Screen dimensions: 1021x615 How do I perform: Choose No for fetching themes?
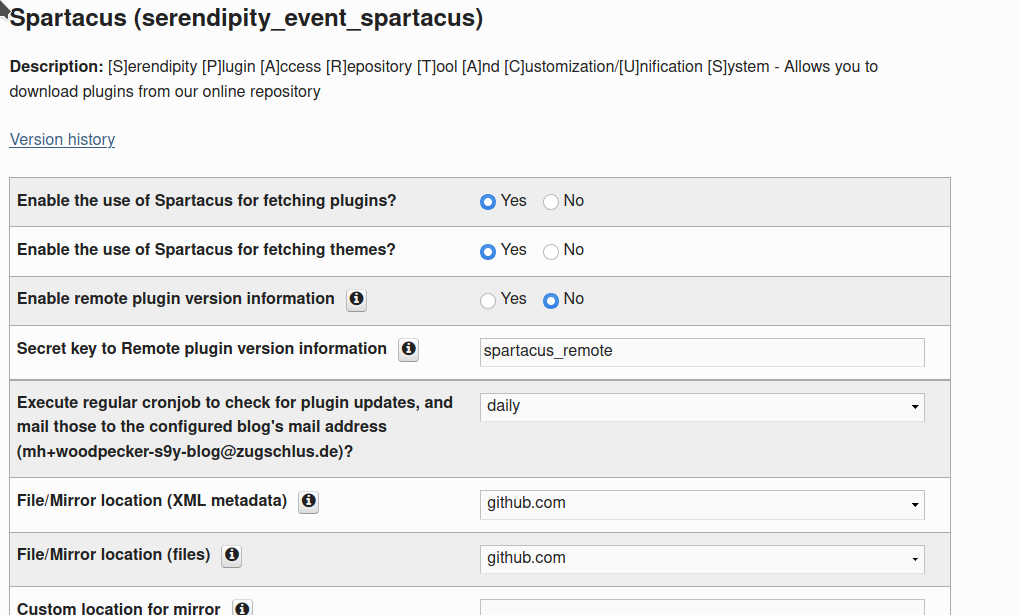pos(551,251)
